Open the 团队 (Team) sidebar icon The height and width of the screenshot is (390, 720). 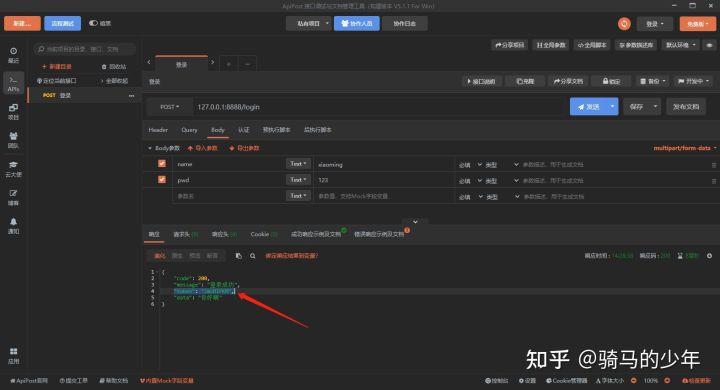tap(13, 140)
